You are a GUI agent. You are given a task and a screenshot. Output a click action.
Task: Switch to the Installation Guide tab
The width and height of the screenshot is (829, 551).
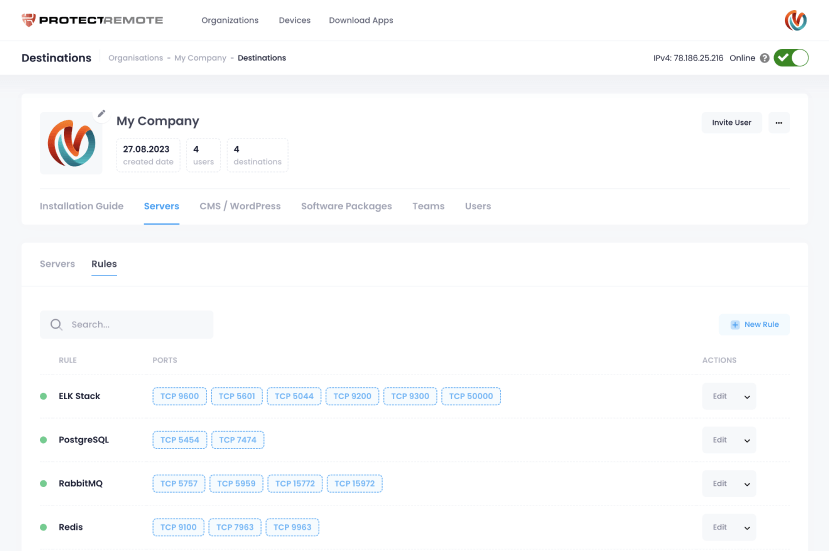pos(81,206)
